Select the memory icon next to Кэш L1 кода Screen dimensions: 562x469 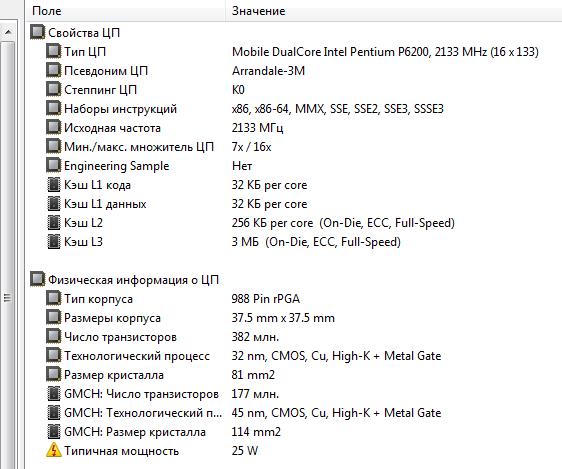click(53, 185)
